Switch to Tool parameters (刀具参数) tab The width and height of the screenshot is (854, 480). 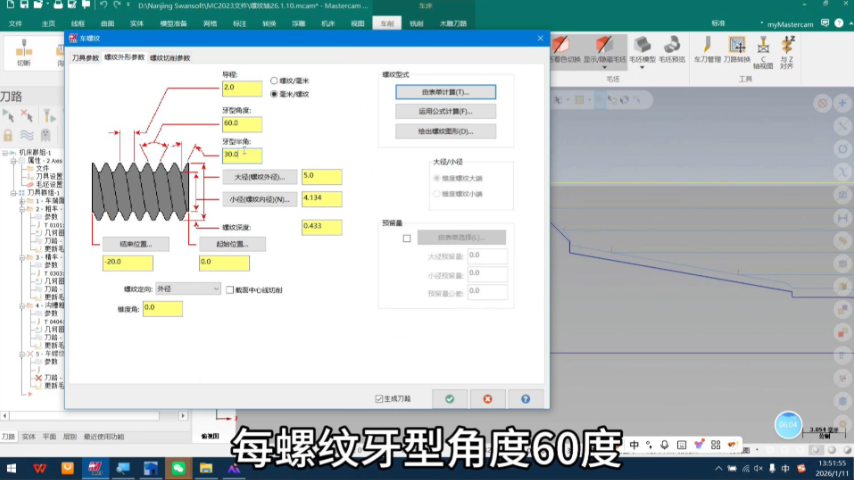coord(86,58)
